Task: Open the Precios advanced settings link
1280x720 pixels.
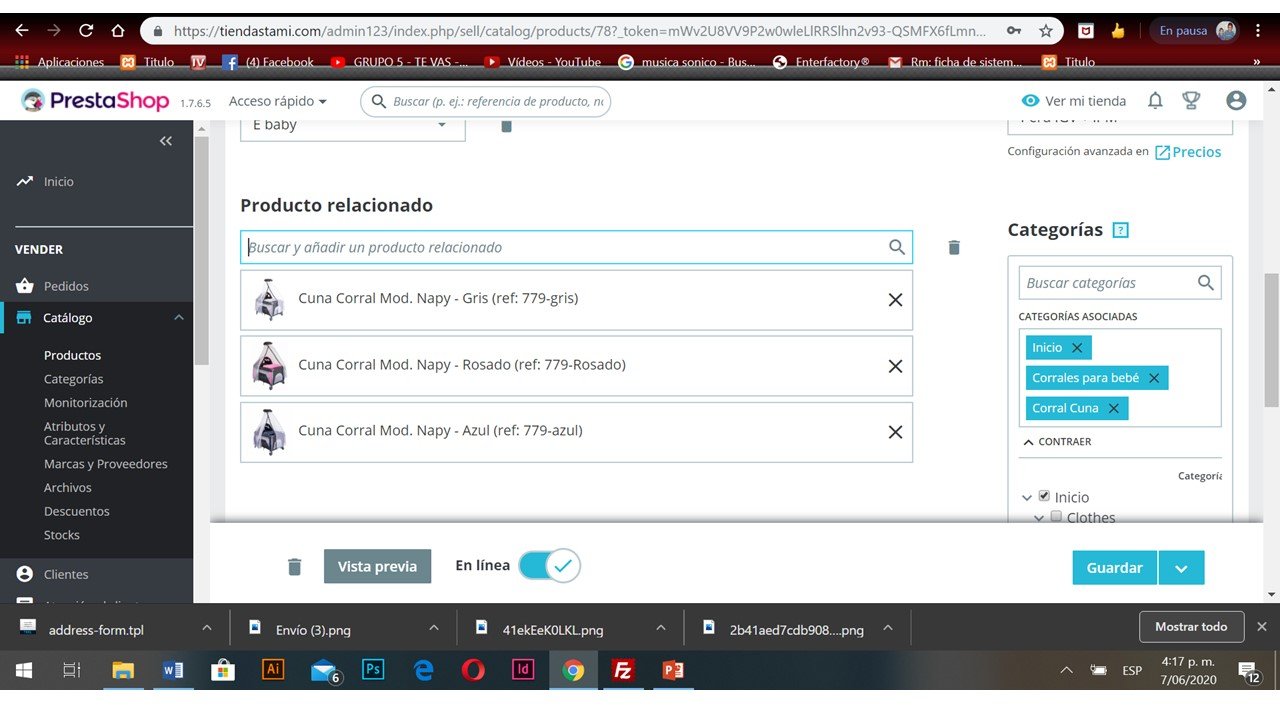Action: pyautogui.click(x=1188, y=152)
